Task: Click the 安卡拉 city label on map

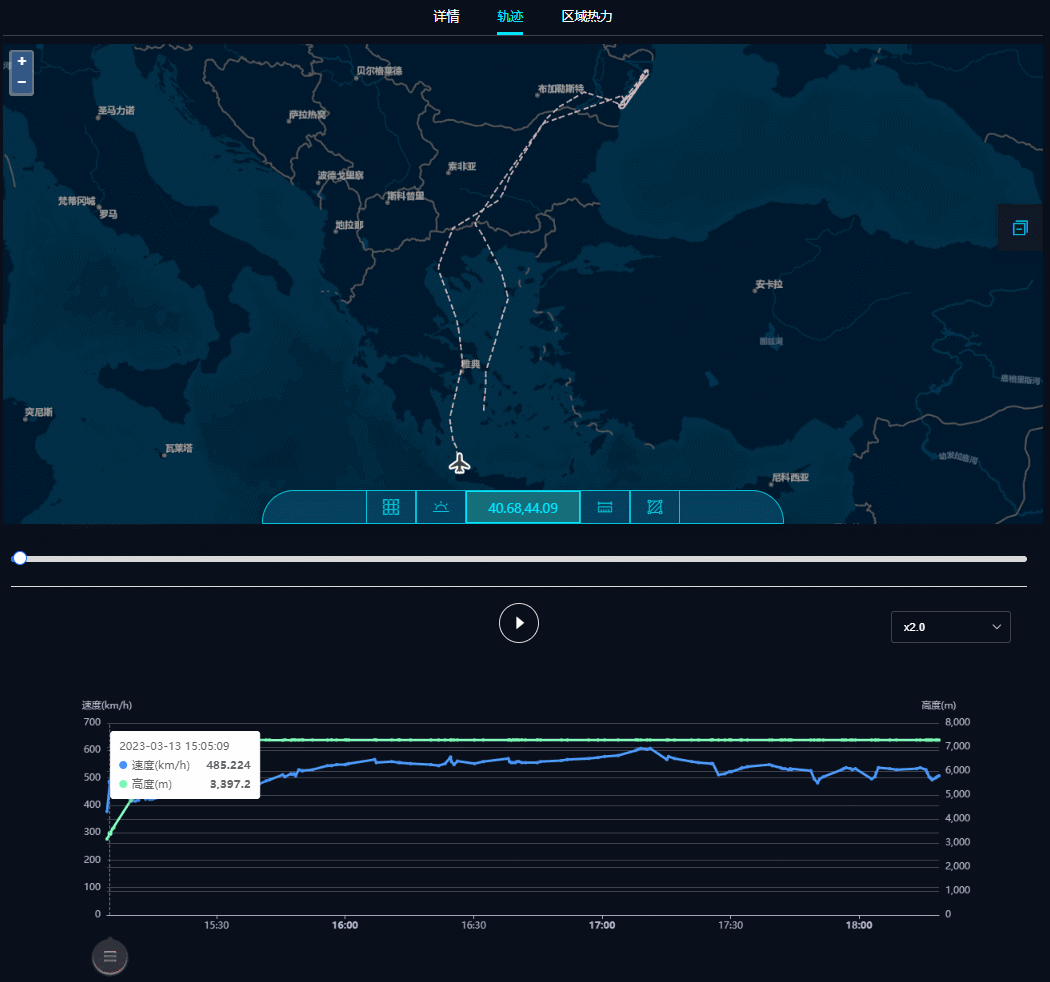Action: coord(770,285)
